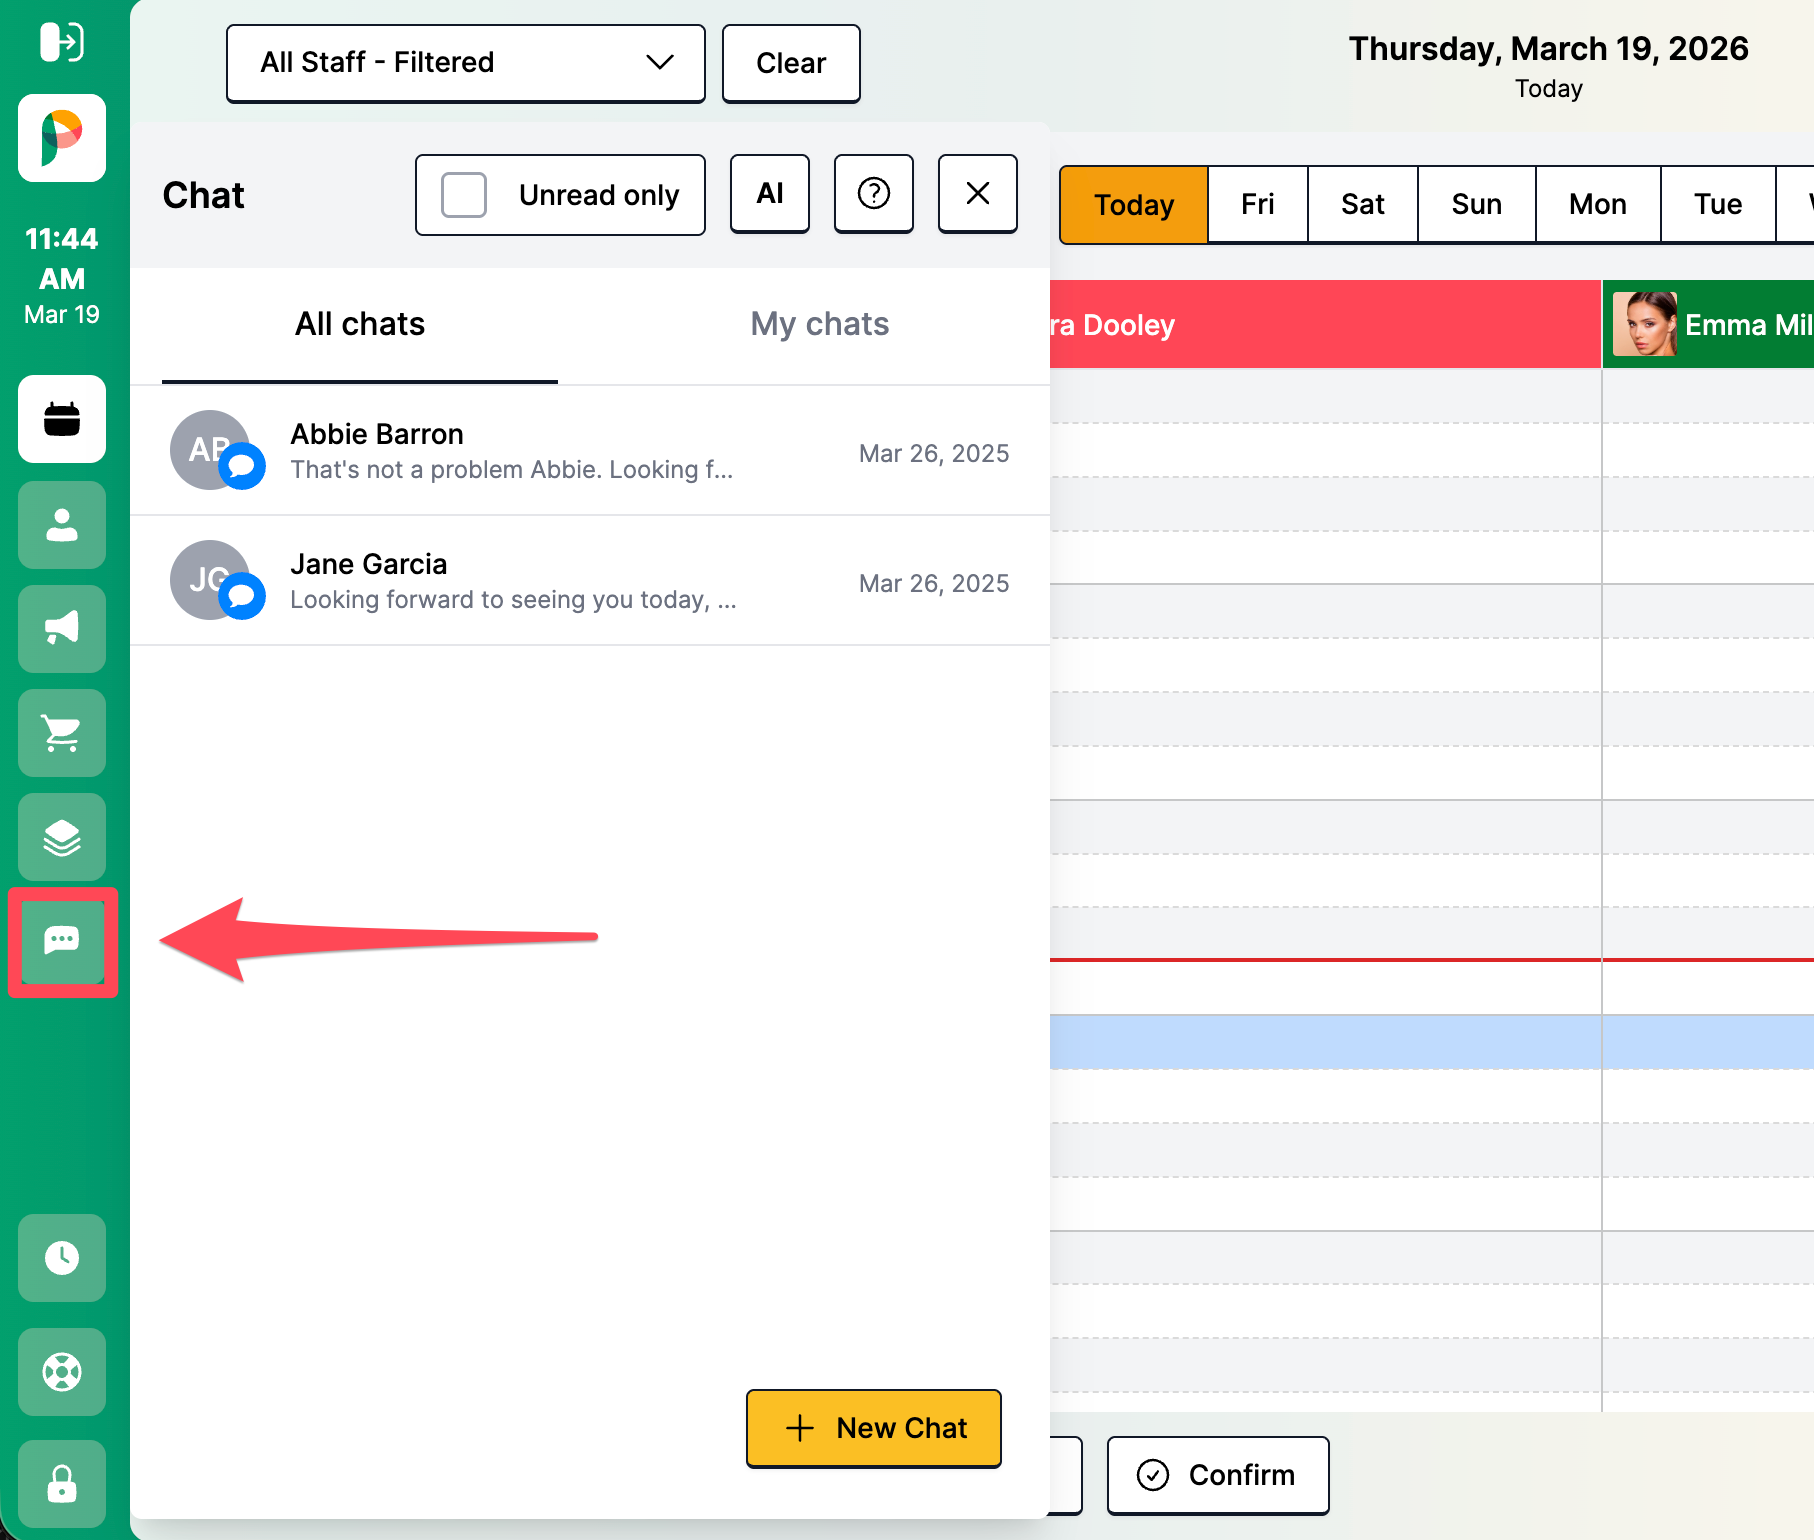The width and height of the screenshot is (1814, 1540).
Task: Open the layers stack icon
Action: click(62, 837)
